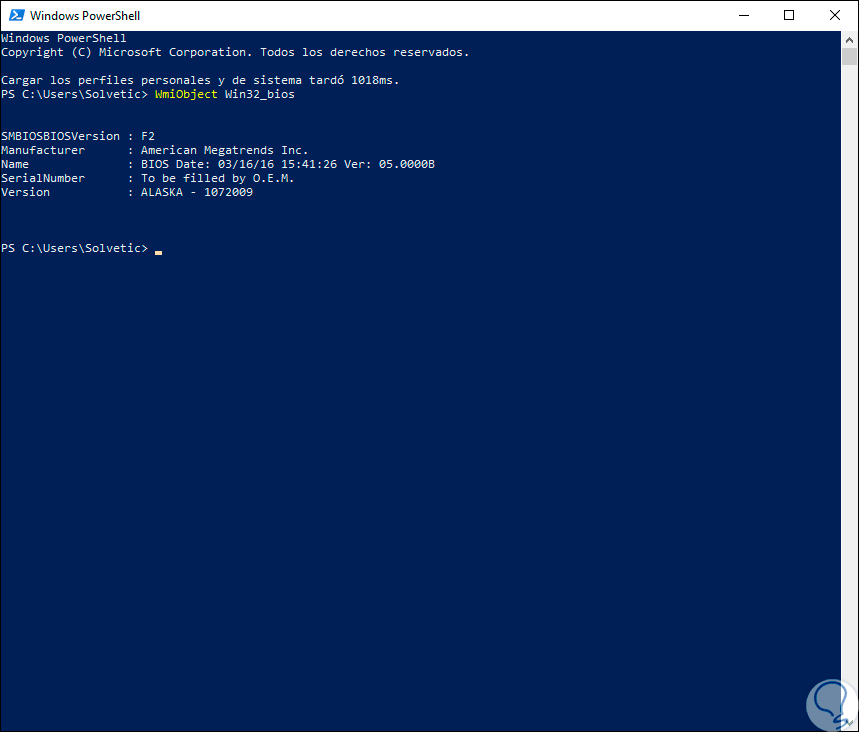859x732 pixels.
Task: Minimize the PowerShell window
Action: pos(744,15)
